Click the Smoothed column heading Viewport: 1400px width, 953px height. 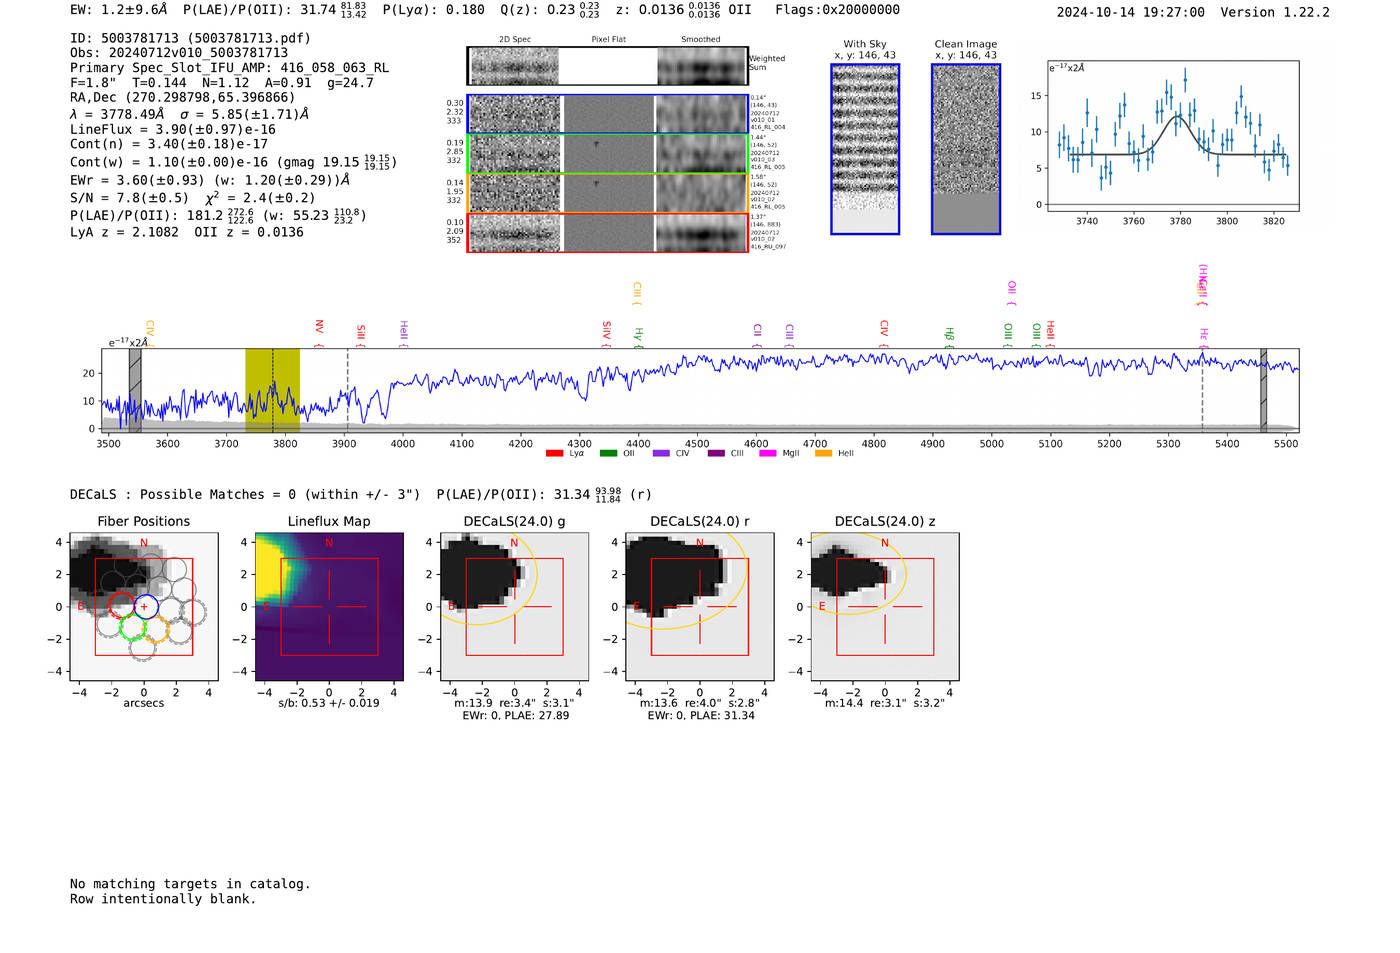coord(701,40)
